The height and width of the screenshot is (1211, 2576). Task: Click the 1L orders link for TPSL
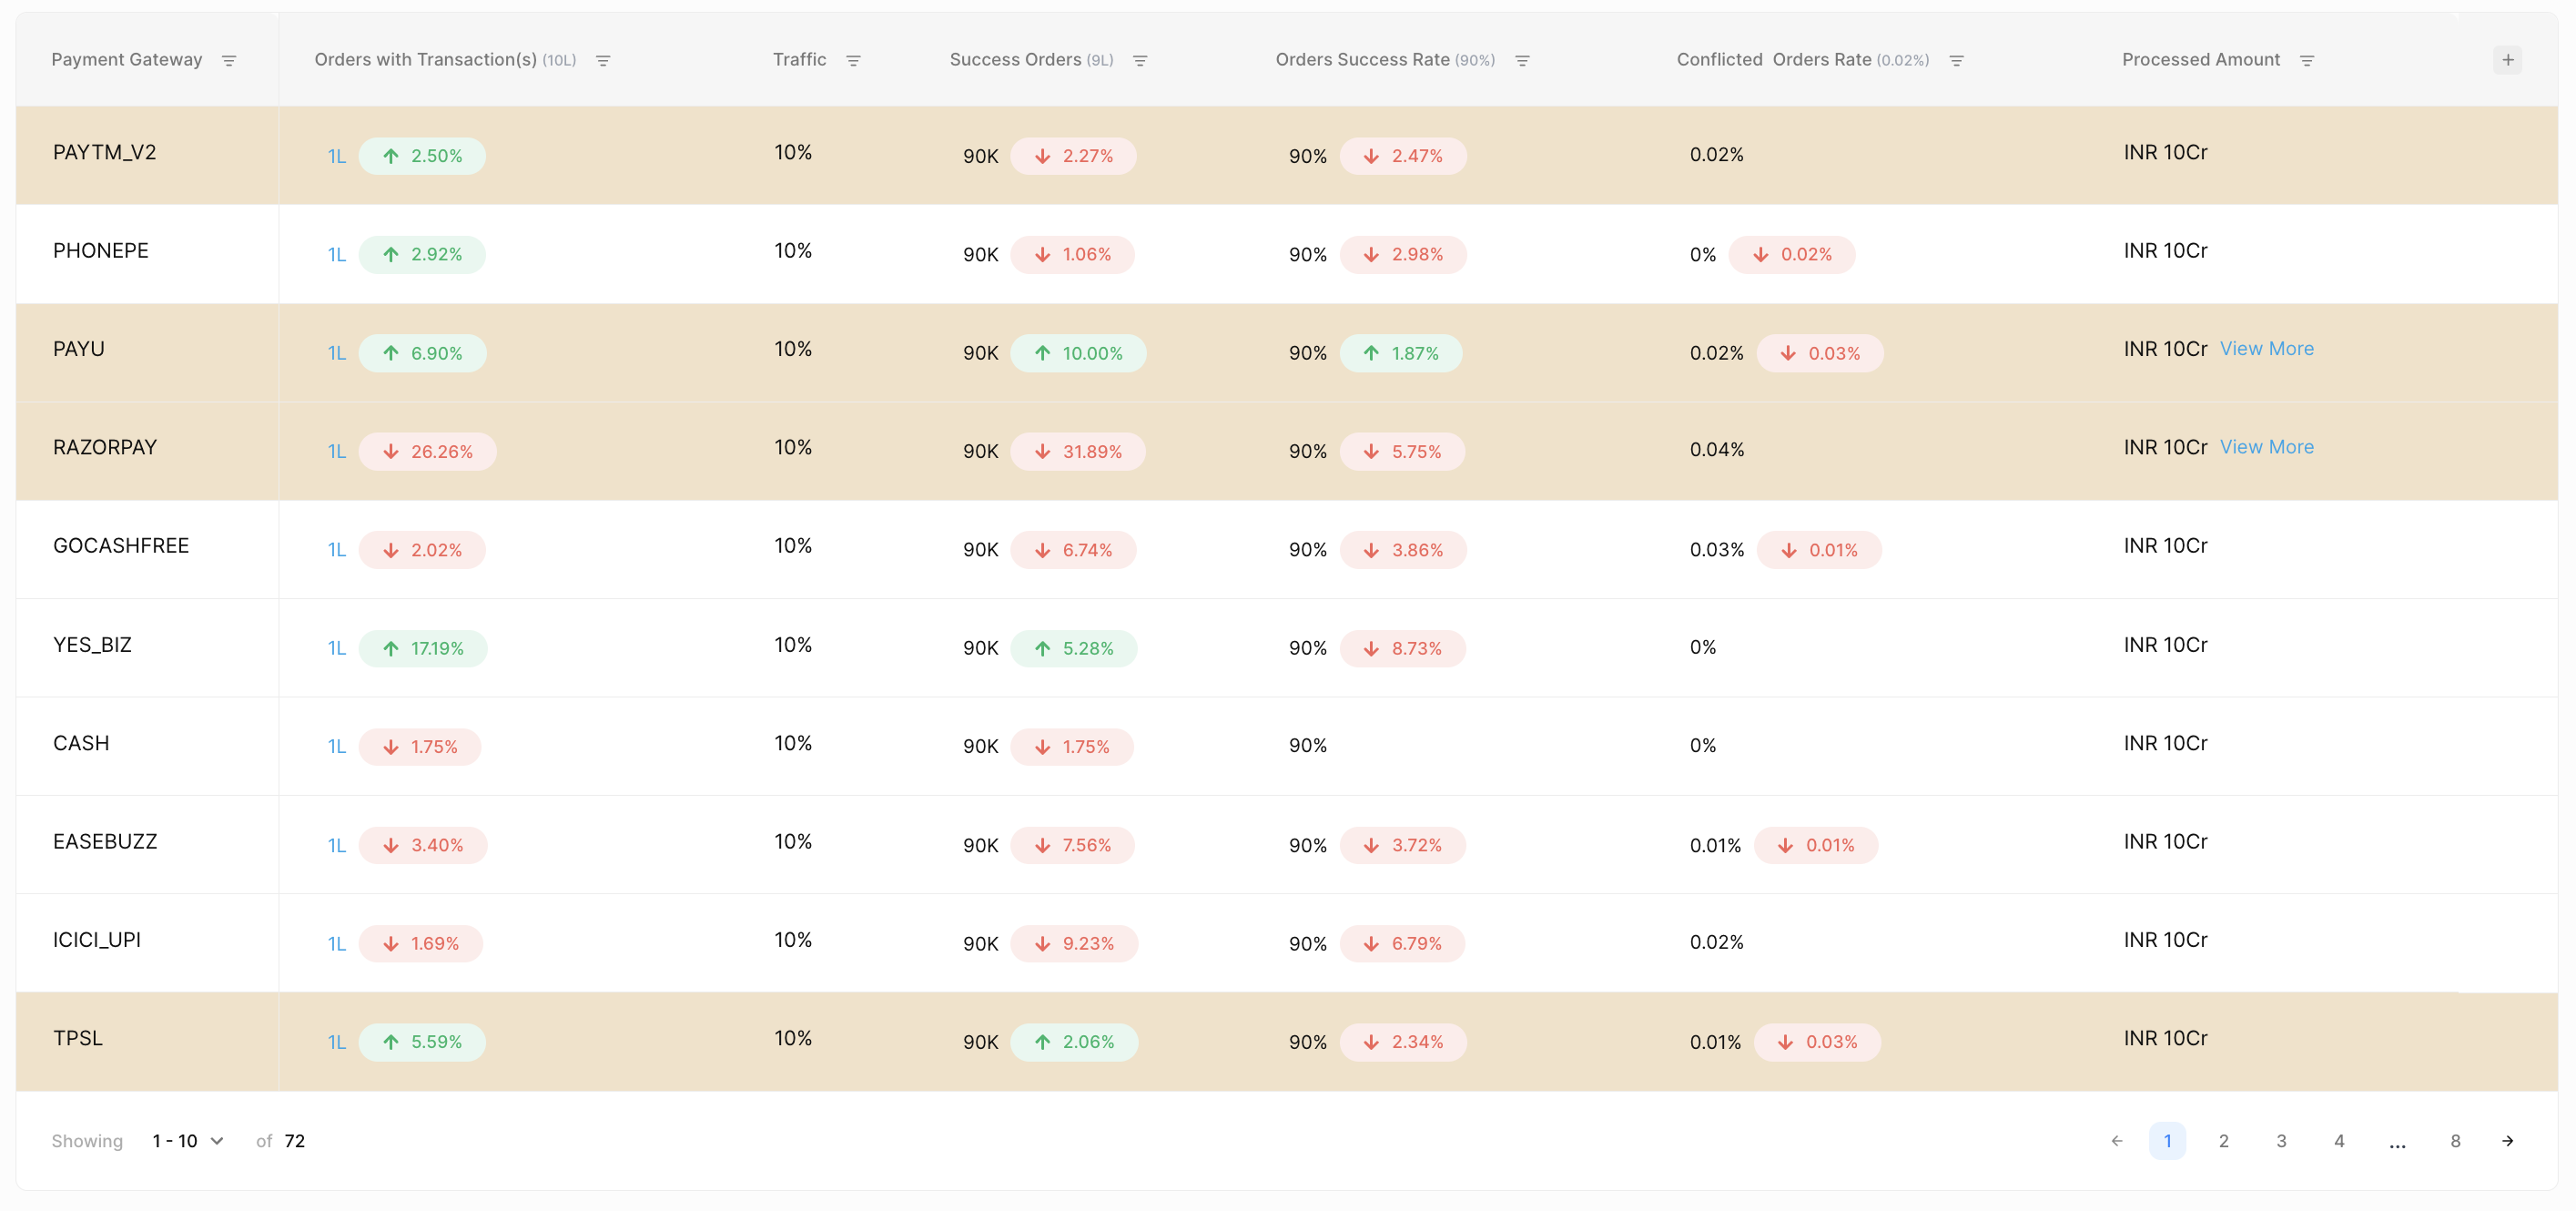[x=337, y=1042]
